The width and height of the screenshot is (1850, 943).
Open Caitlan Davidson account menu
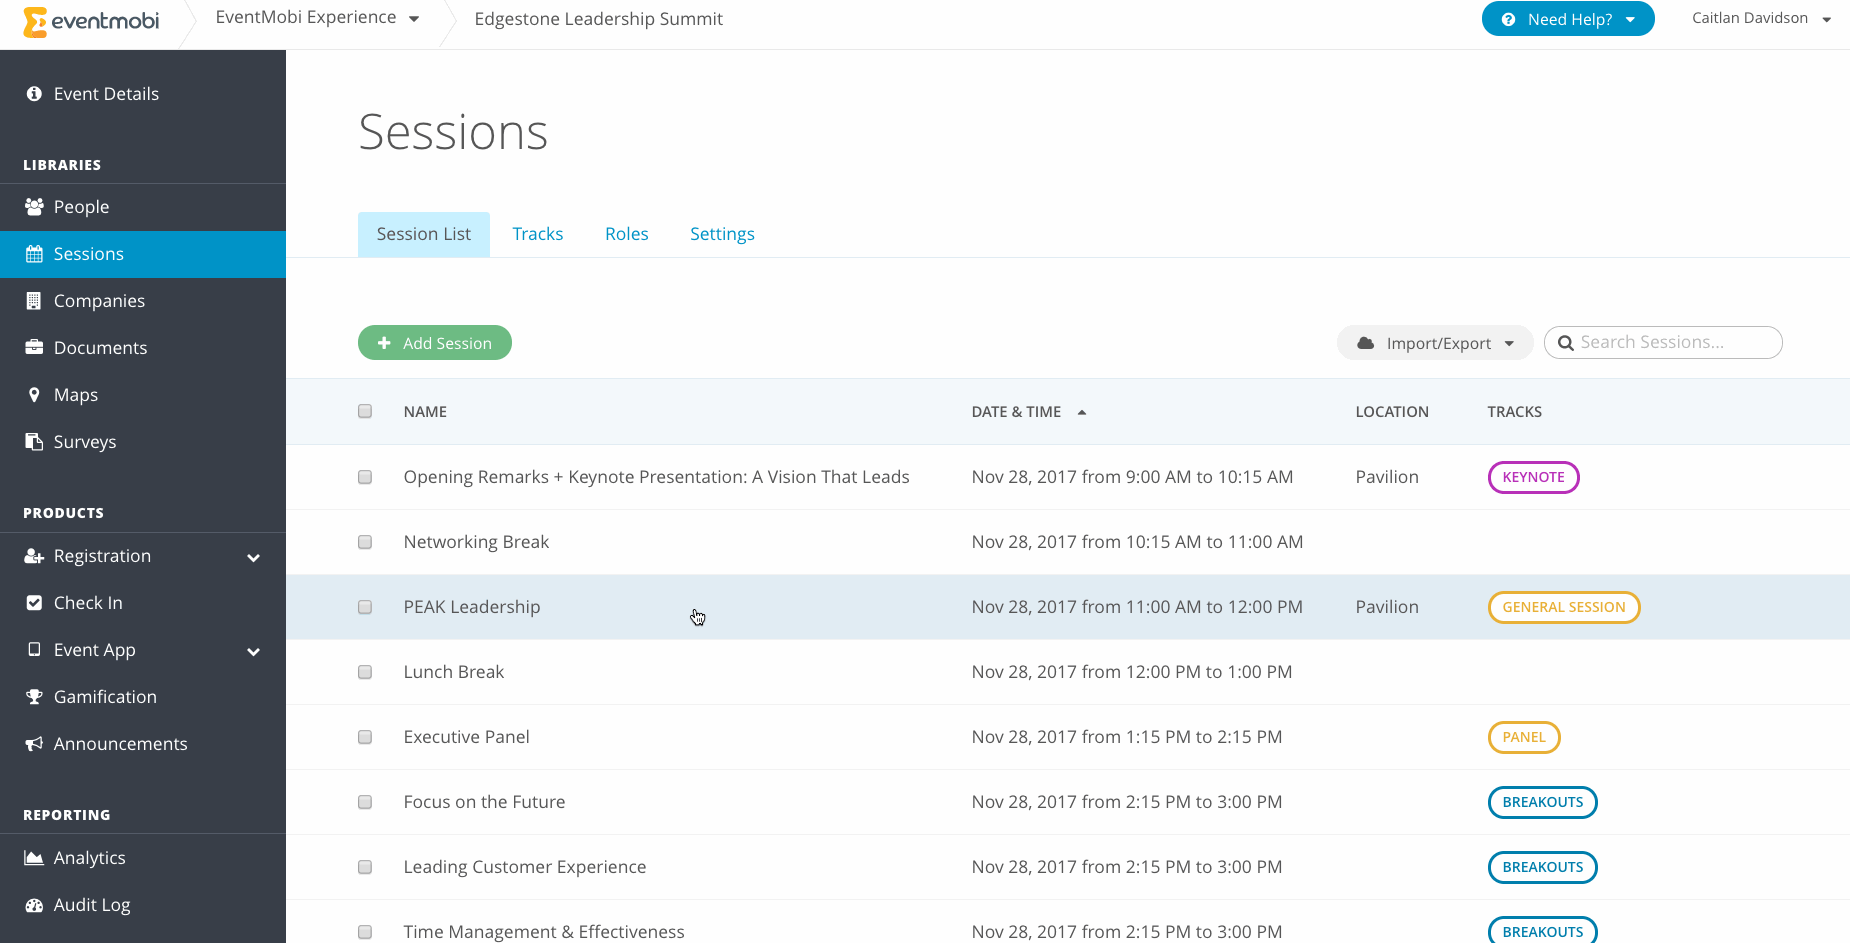(1761, 18)
